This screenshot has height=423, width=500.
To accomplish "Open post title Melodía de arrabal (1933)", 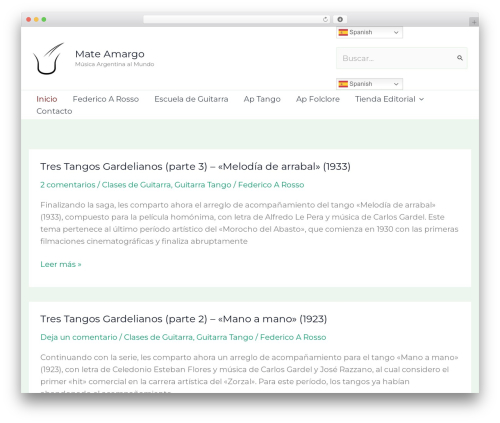I will [x=195, y=166].
